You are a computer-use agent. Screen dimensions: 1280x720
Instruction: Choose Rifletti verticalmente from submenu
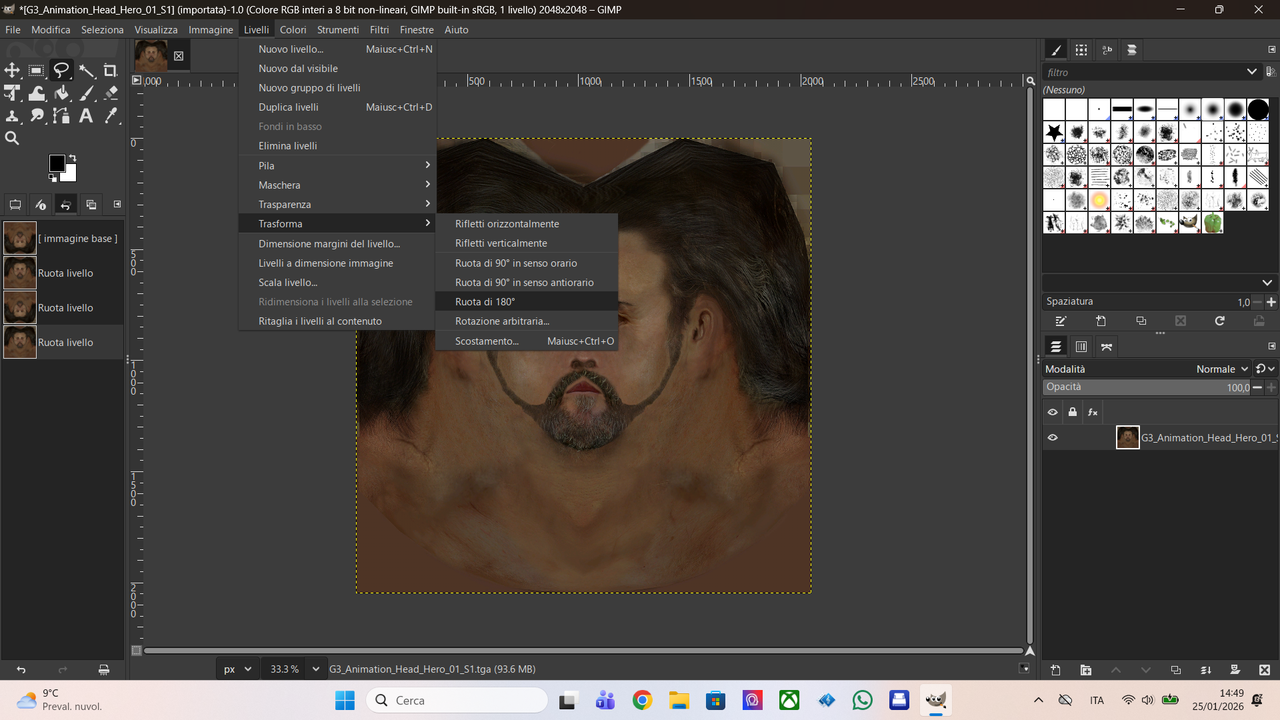527,243
